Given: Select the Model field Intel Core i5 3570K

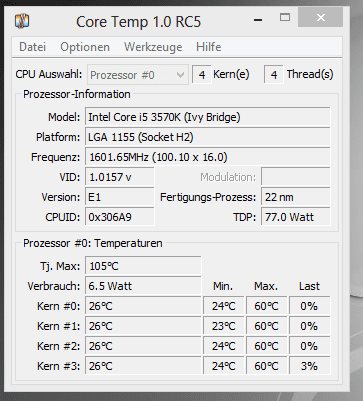Looking at the screenshot, I should pyautogui.click(x=207, y=117).
